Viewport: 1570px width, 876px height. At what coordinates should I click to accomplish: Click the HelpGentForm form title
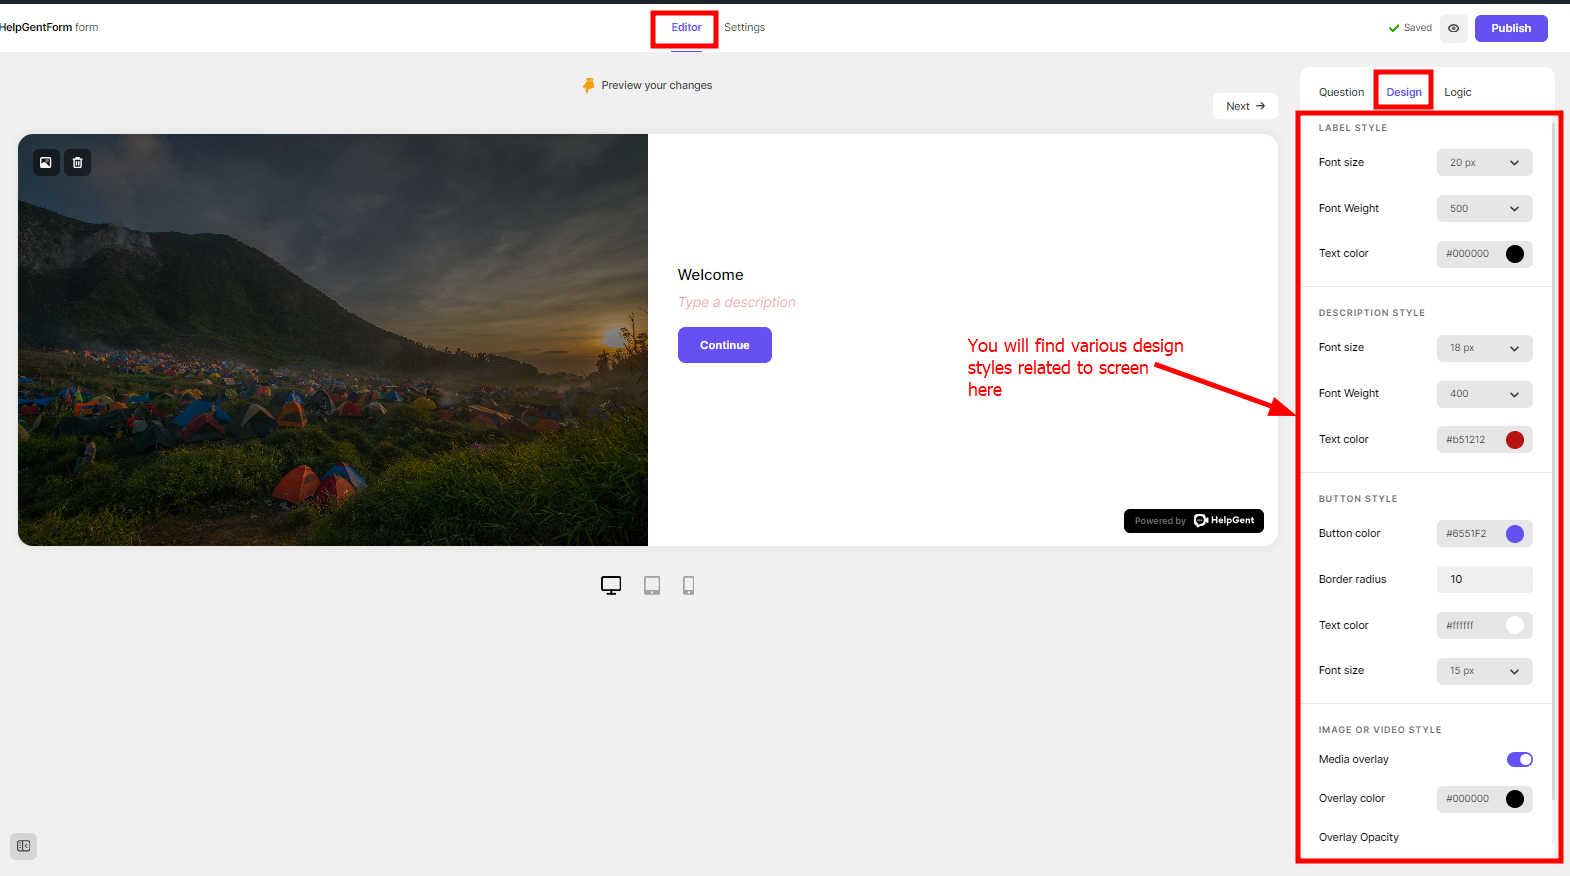pyautogui.click(x=49, y=28)
